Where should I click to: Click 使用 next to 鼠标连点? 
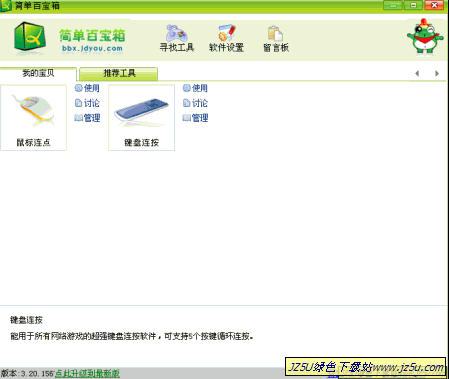87,88
